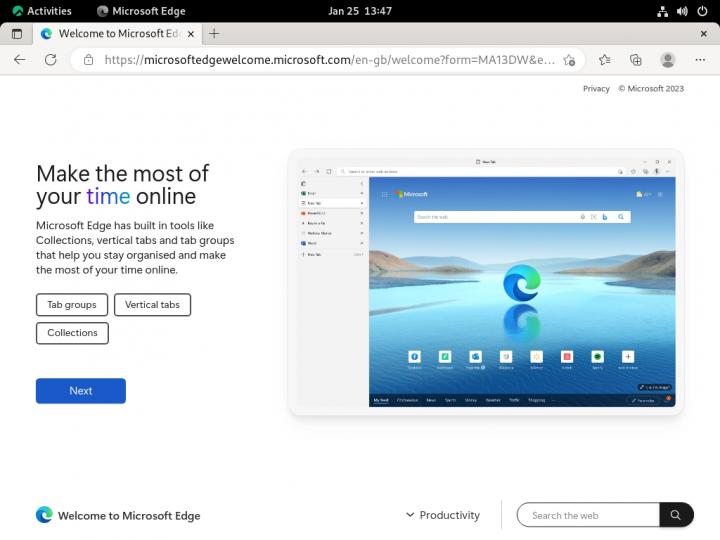The height and width of the screenshot is (540, 720).
Task: Click the blue Next button
Action: (x=81, y=391)
